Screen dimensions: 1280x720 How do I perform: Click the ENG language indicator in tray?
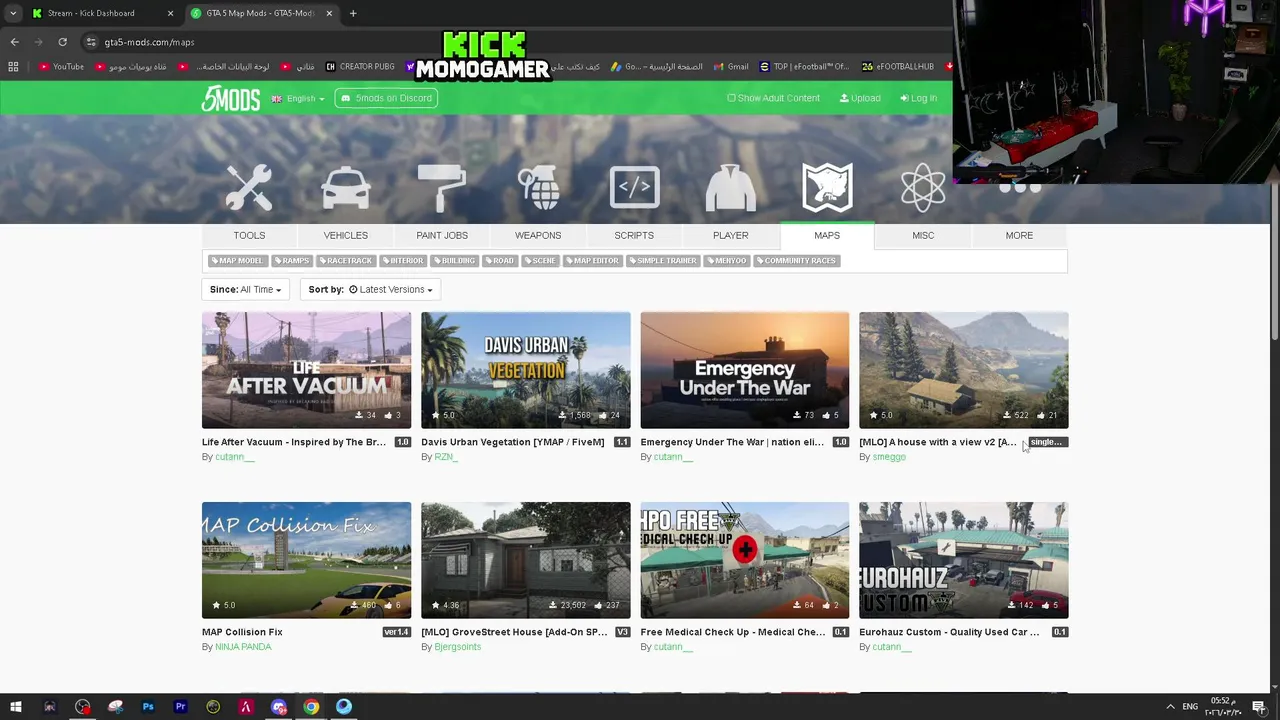point(1190,707)
